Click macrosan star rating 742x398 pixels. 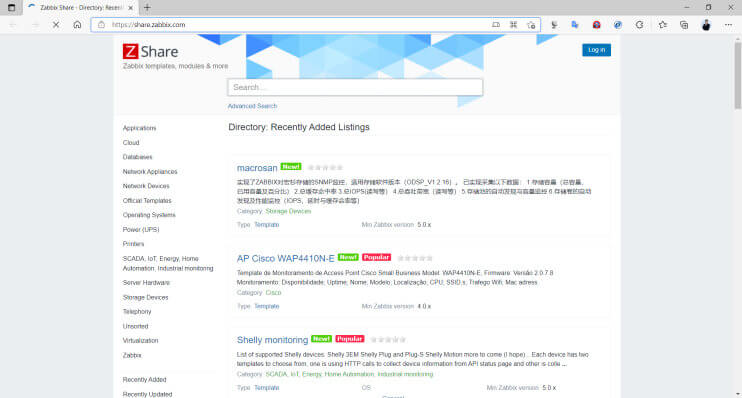pyautogui.click(x=325, y=168)
